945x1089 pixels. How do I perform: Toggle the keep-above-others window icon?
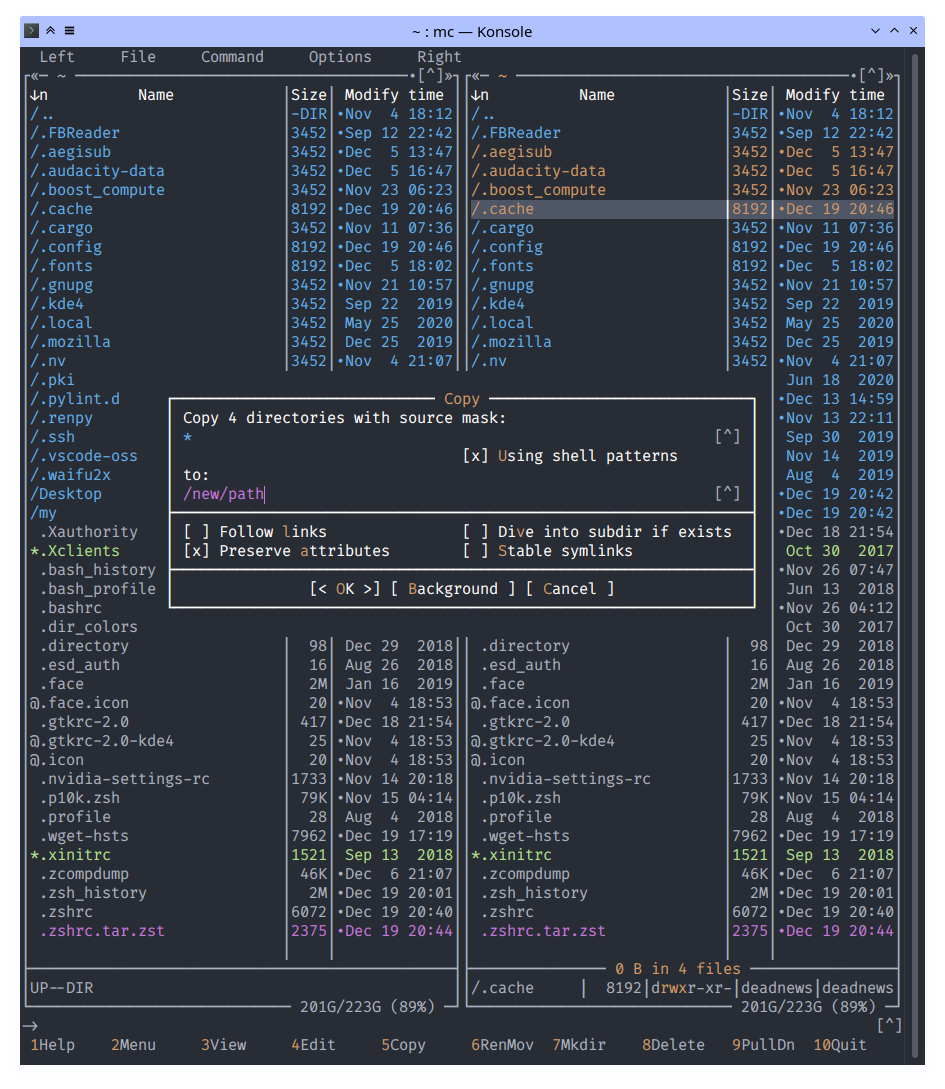click(x=50, y=31)
